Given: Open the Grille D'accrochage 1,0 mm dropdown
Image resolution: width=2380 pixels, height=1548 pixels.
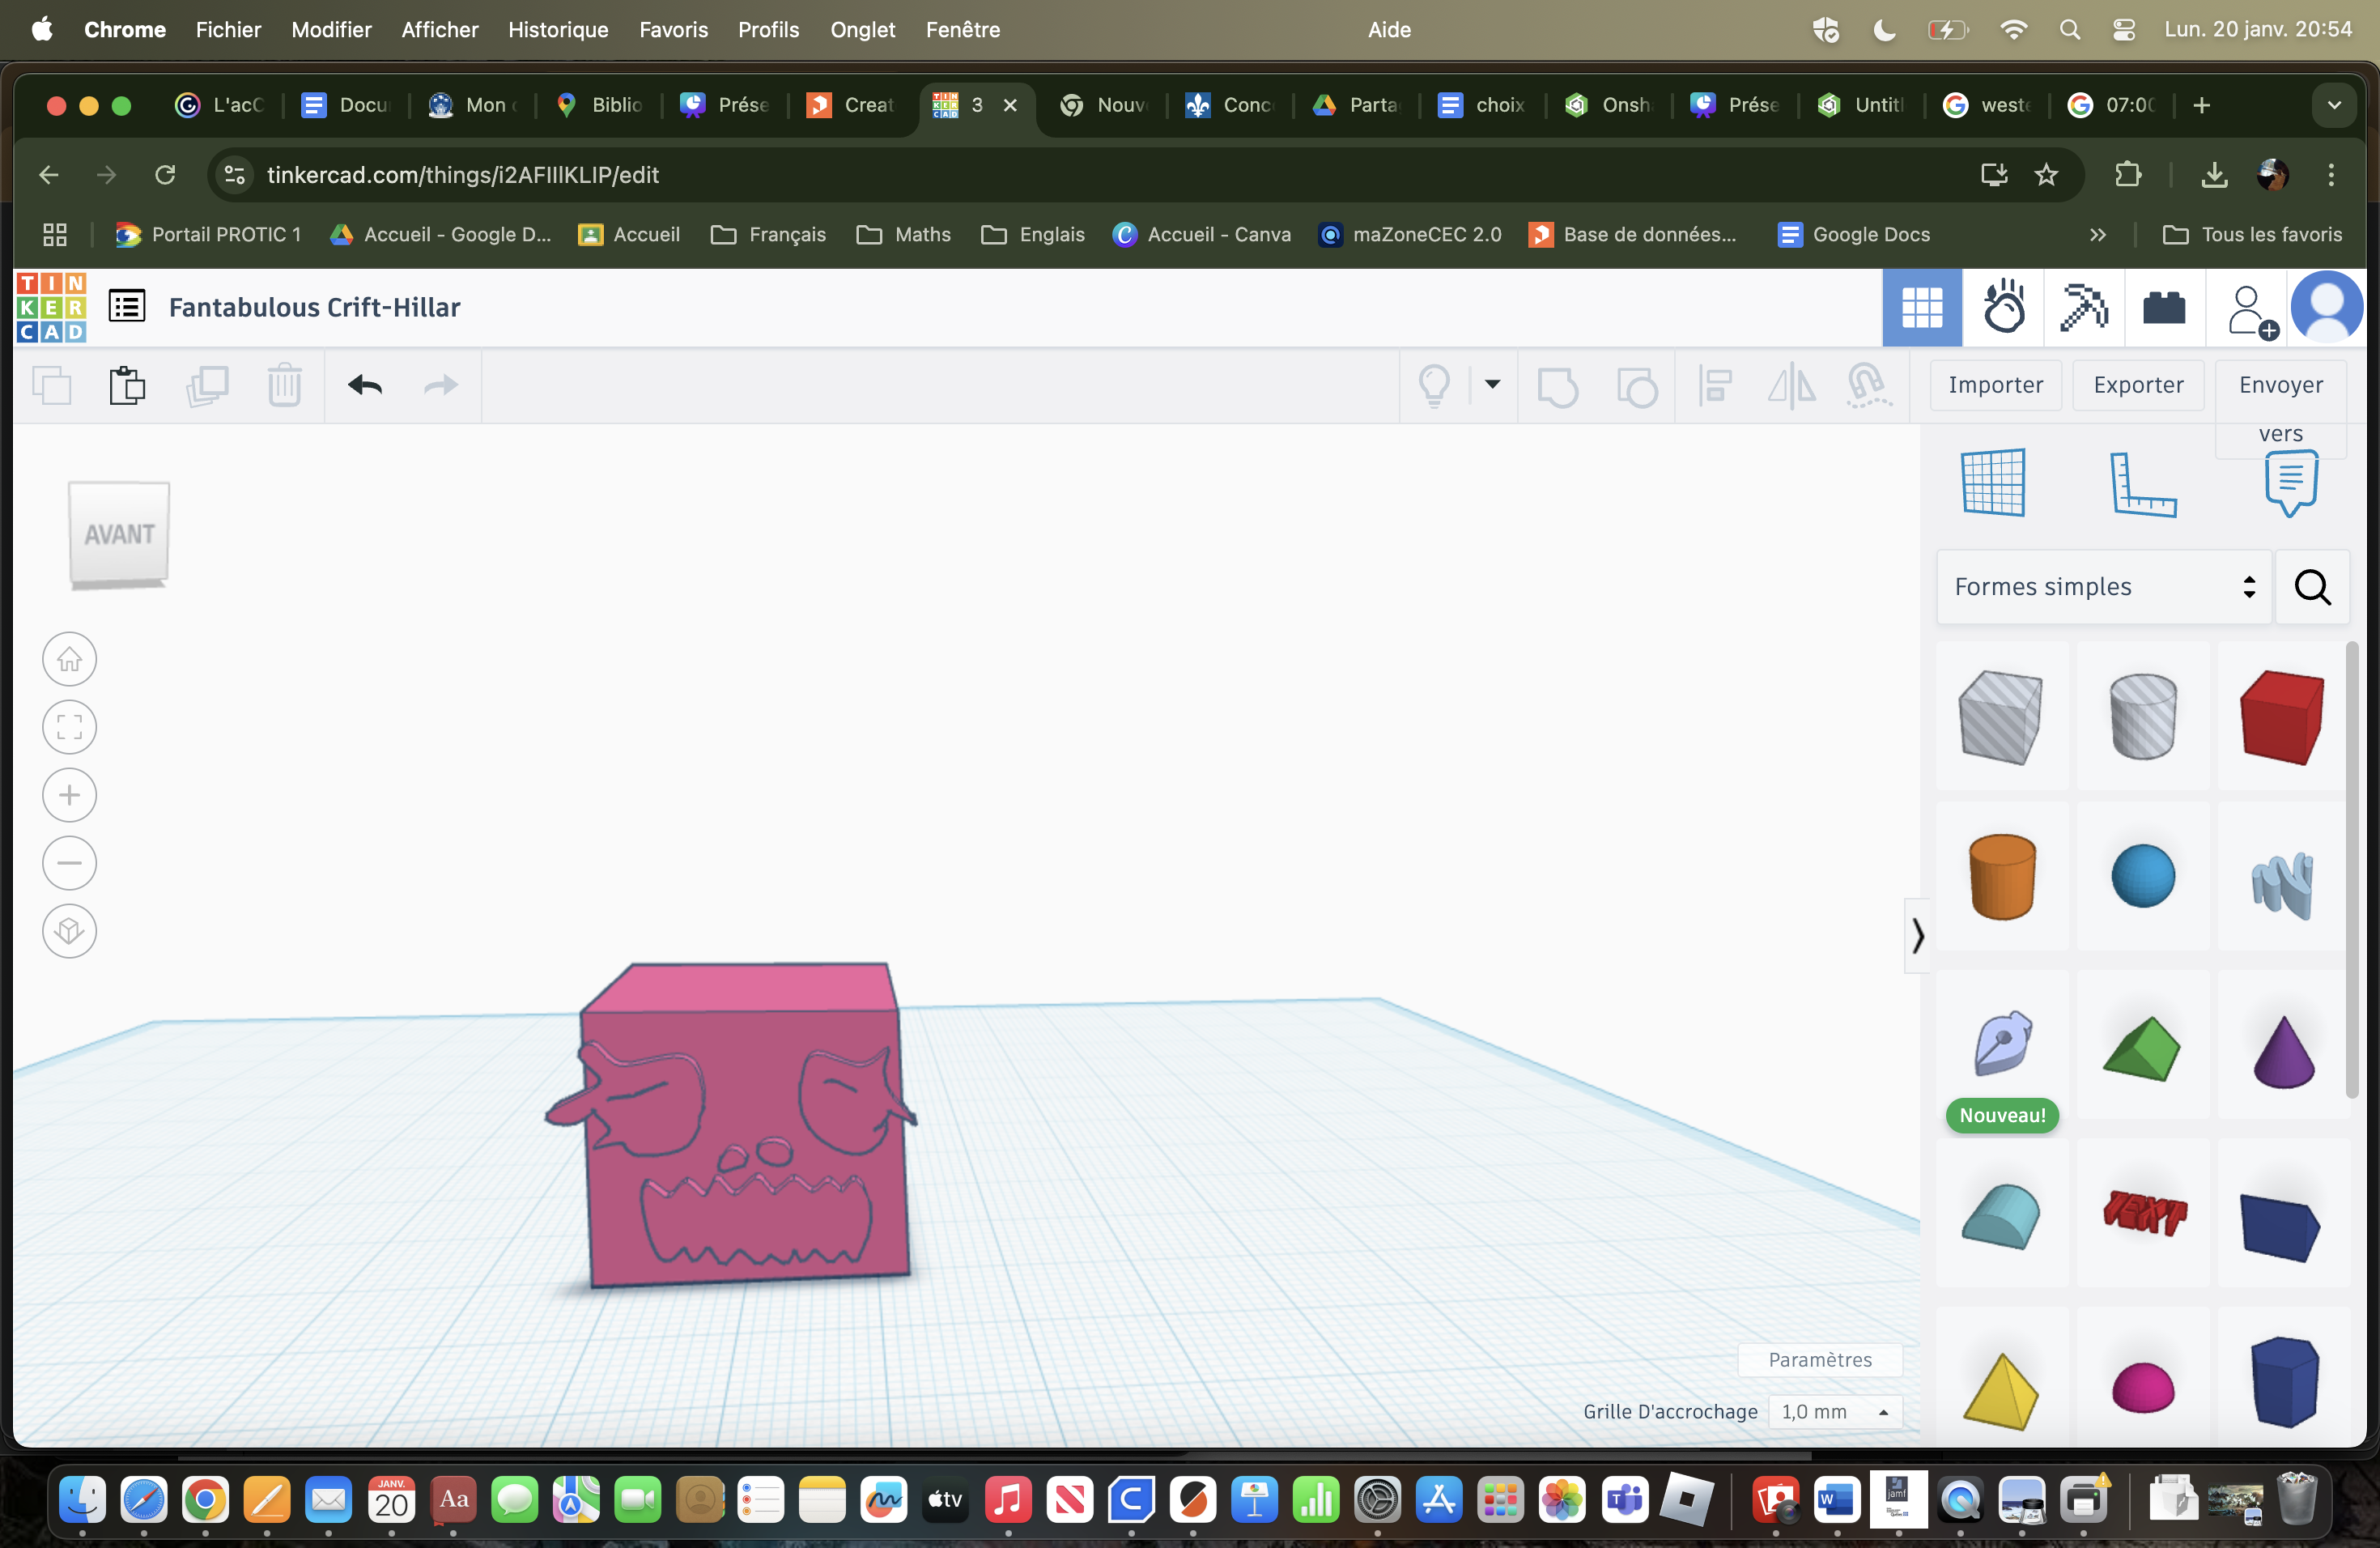Looking at the screenshot, I should pyautogui.click(x=1835, y=1411).
